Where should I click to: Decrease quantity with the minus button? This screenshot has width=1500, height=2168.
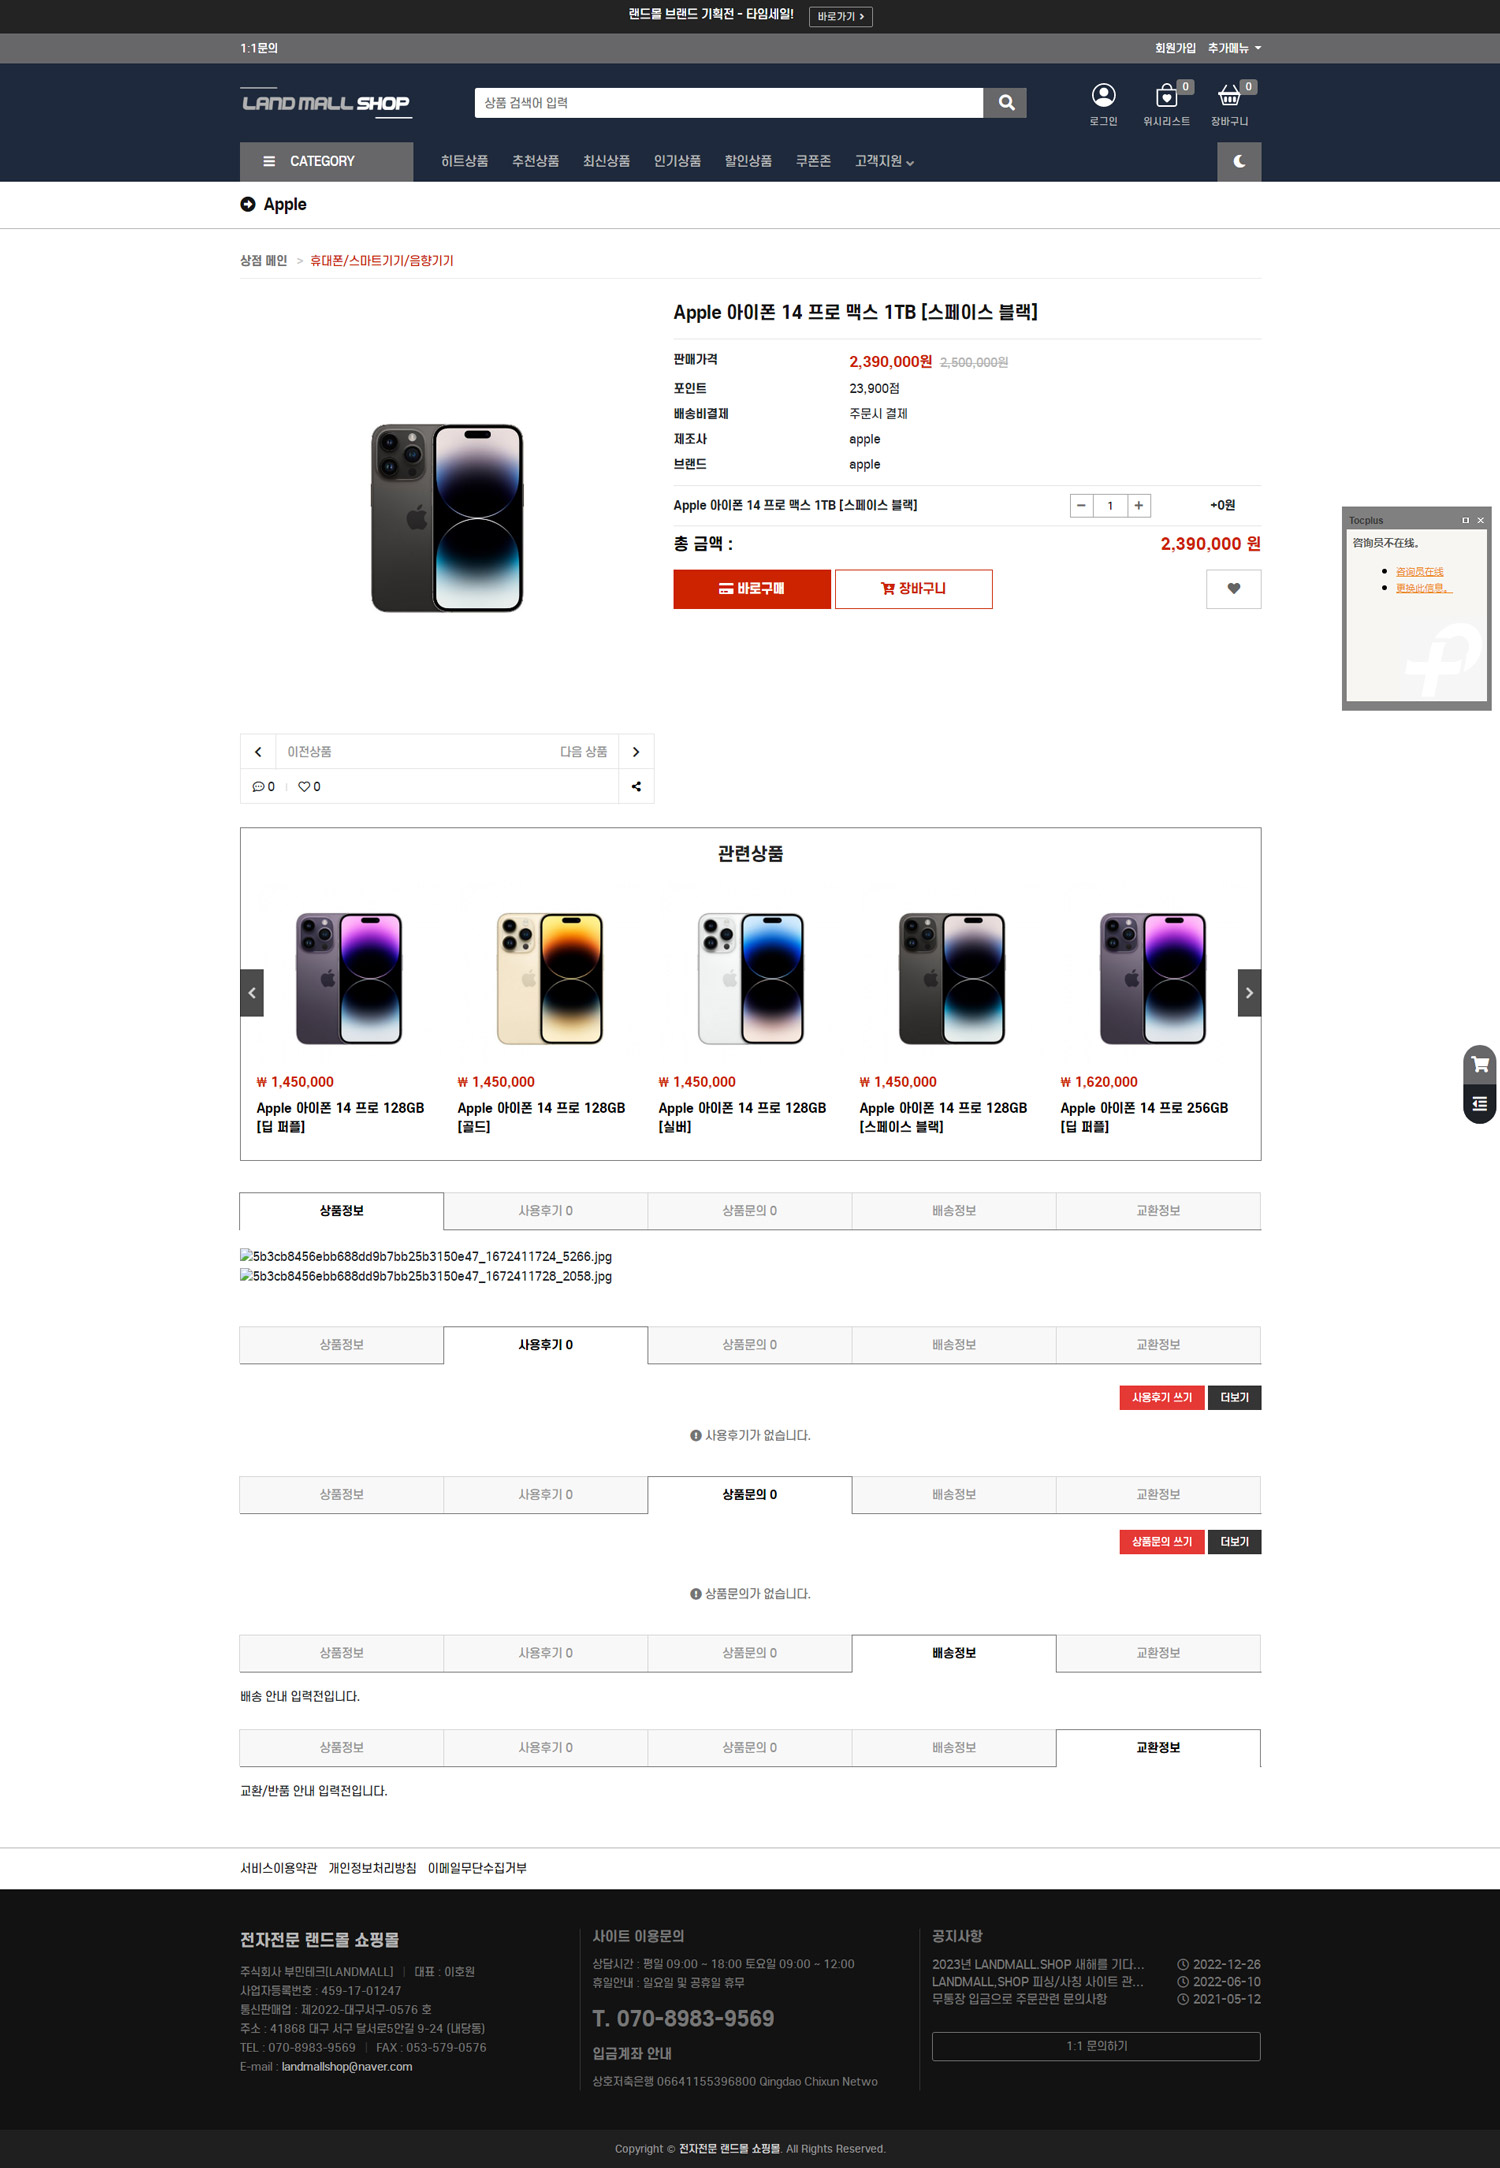[x=1081, y=505]
